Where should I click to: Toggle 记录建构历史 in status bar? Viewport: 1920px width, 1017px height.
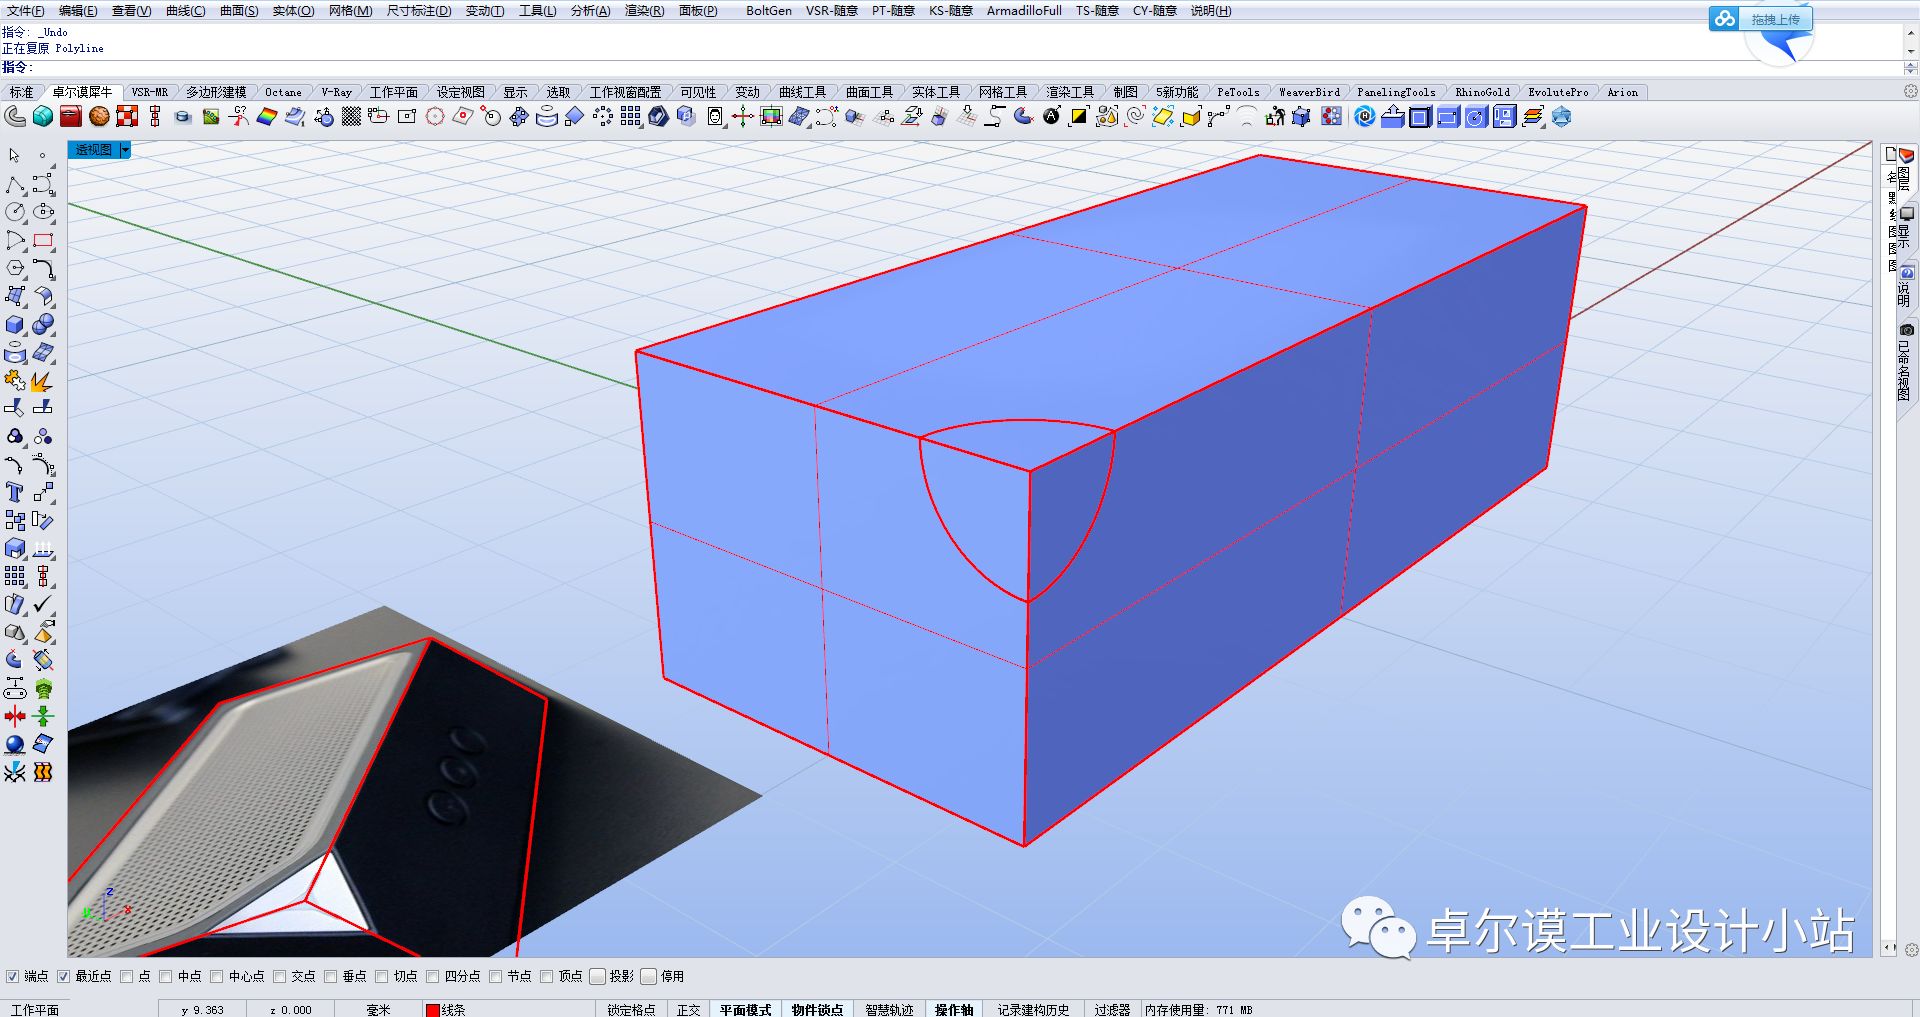click(1033, 1009)
